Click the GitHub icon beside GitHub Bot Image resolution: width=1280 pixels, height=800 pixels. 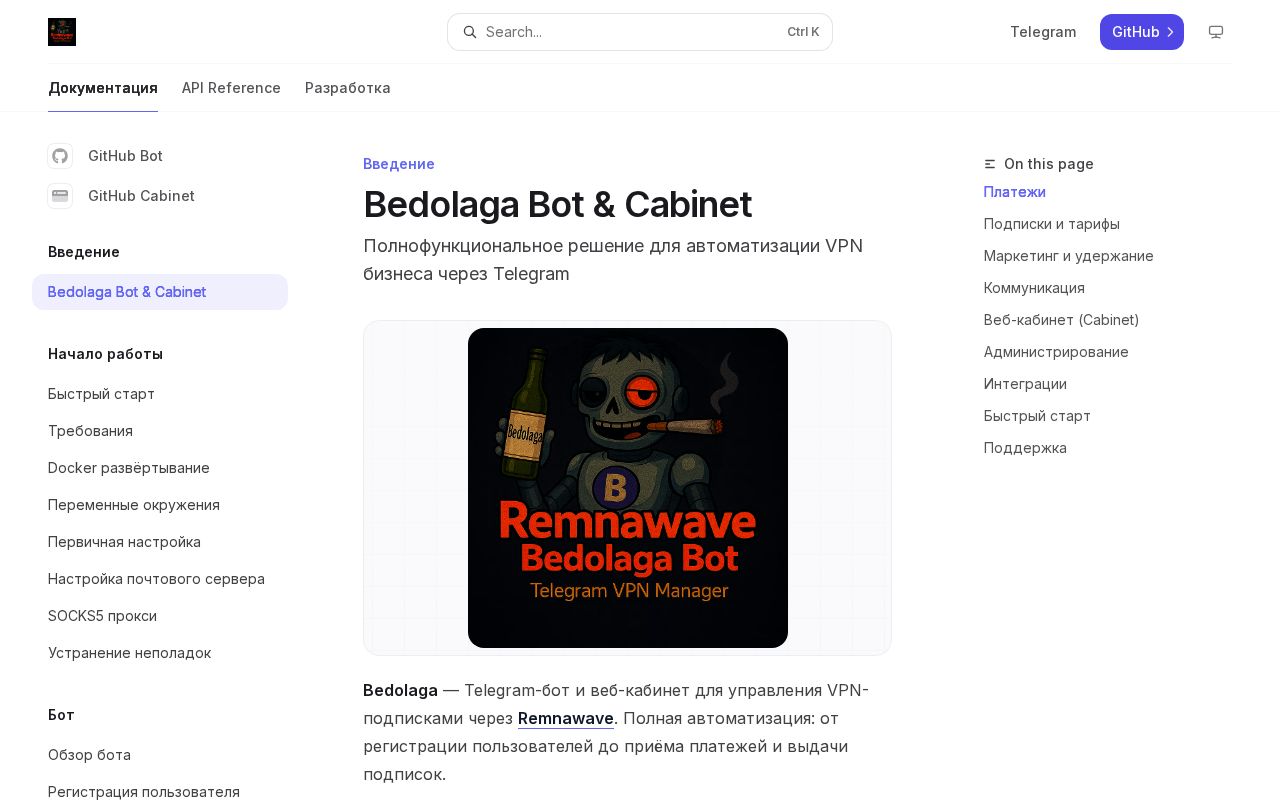point(60,156)
